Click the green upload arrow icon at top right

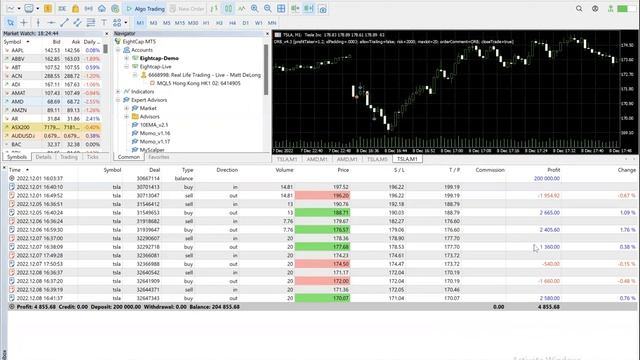611,9
